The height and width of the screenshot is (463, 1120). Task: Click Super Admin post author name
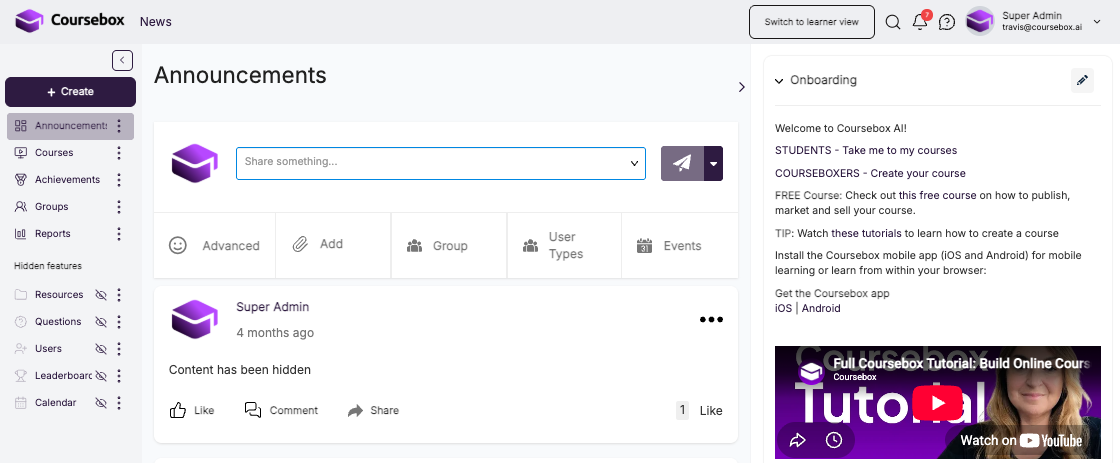(273, 307)
